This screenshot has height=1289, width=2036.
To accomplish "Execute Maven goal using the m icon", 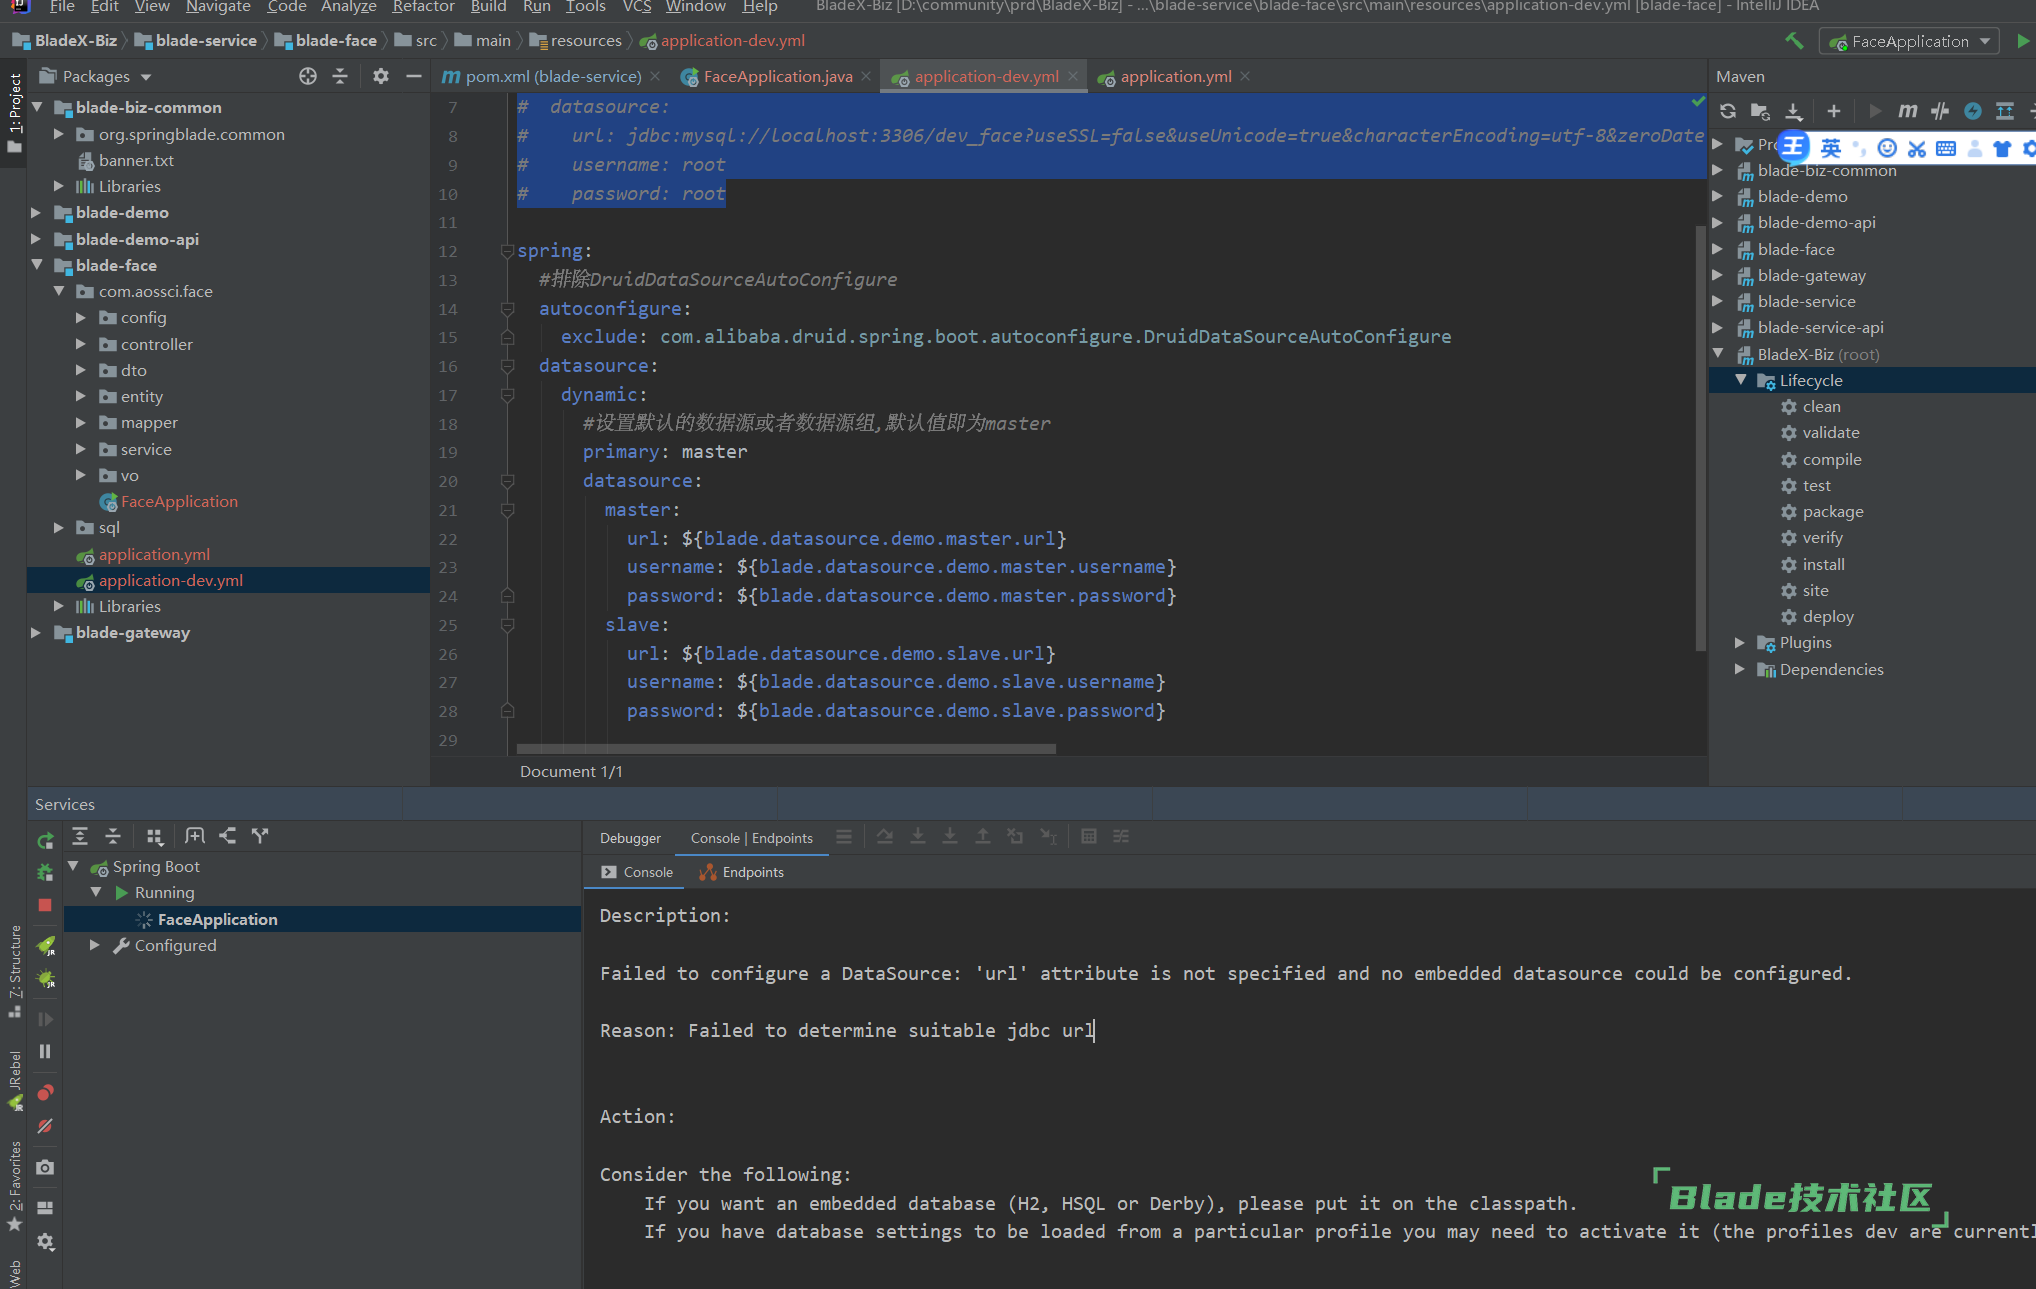I will point(1908,111).
